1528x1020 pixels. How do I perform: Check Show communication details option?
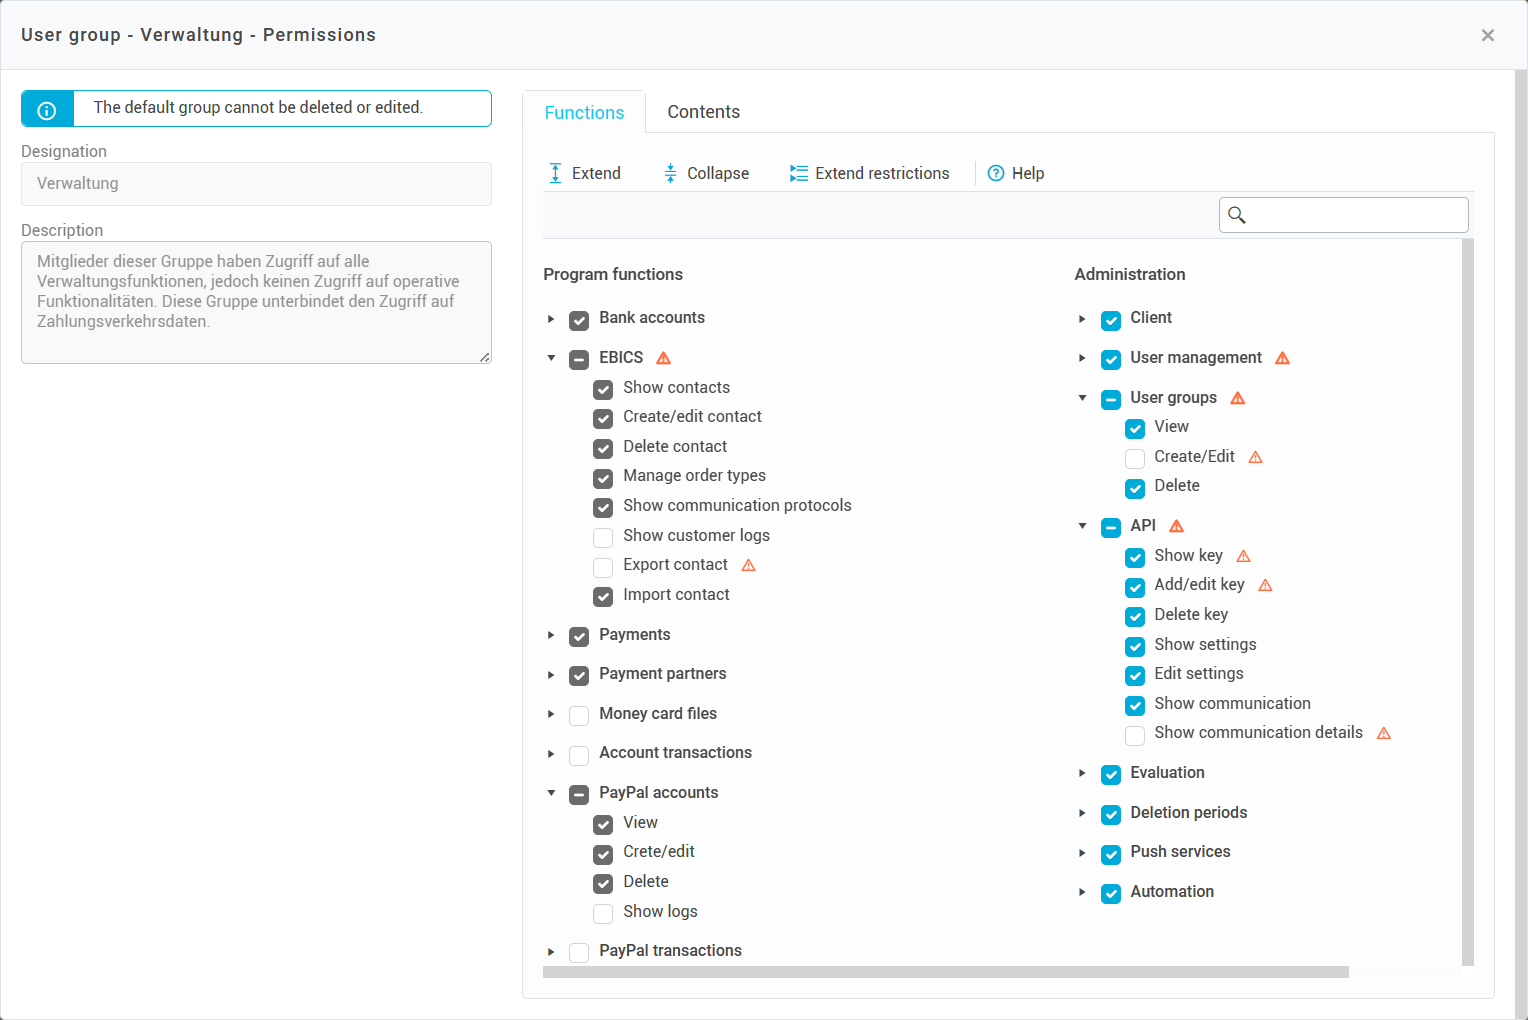point(1135,735)
